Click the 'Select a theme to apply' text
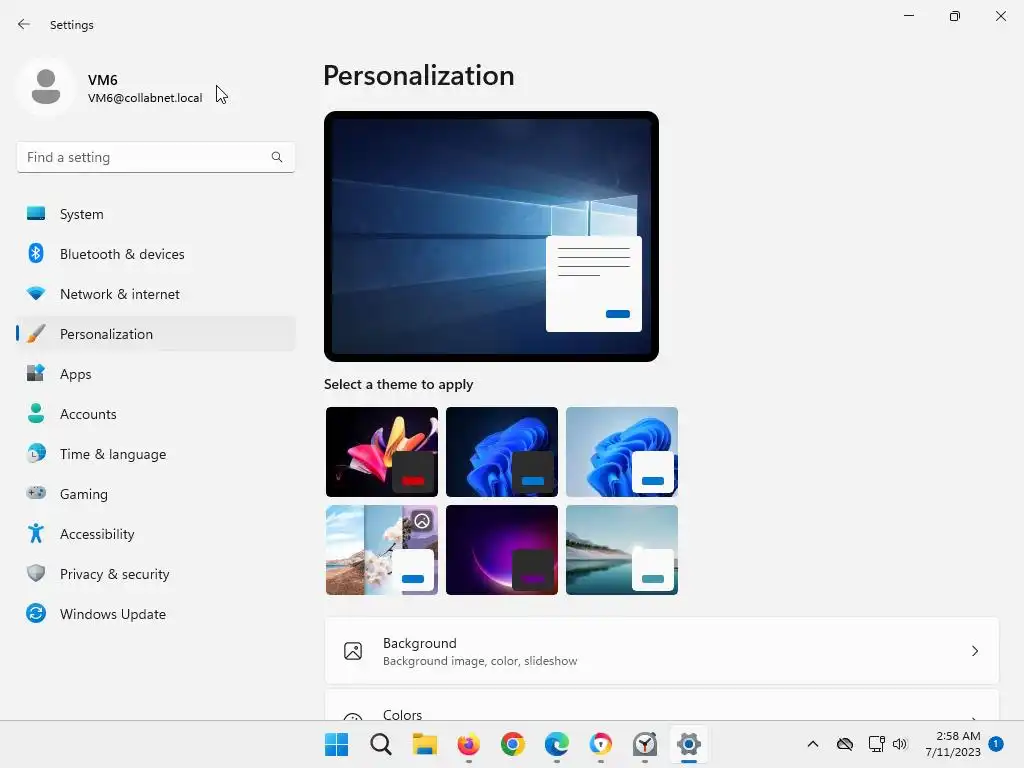The width and height of the screenshot is (1024, 768). pos(398,385)
